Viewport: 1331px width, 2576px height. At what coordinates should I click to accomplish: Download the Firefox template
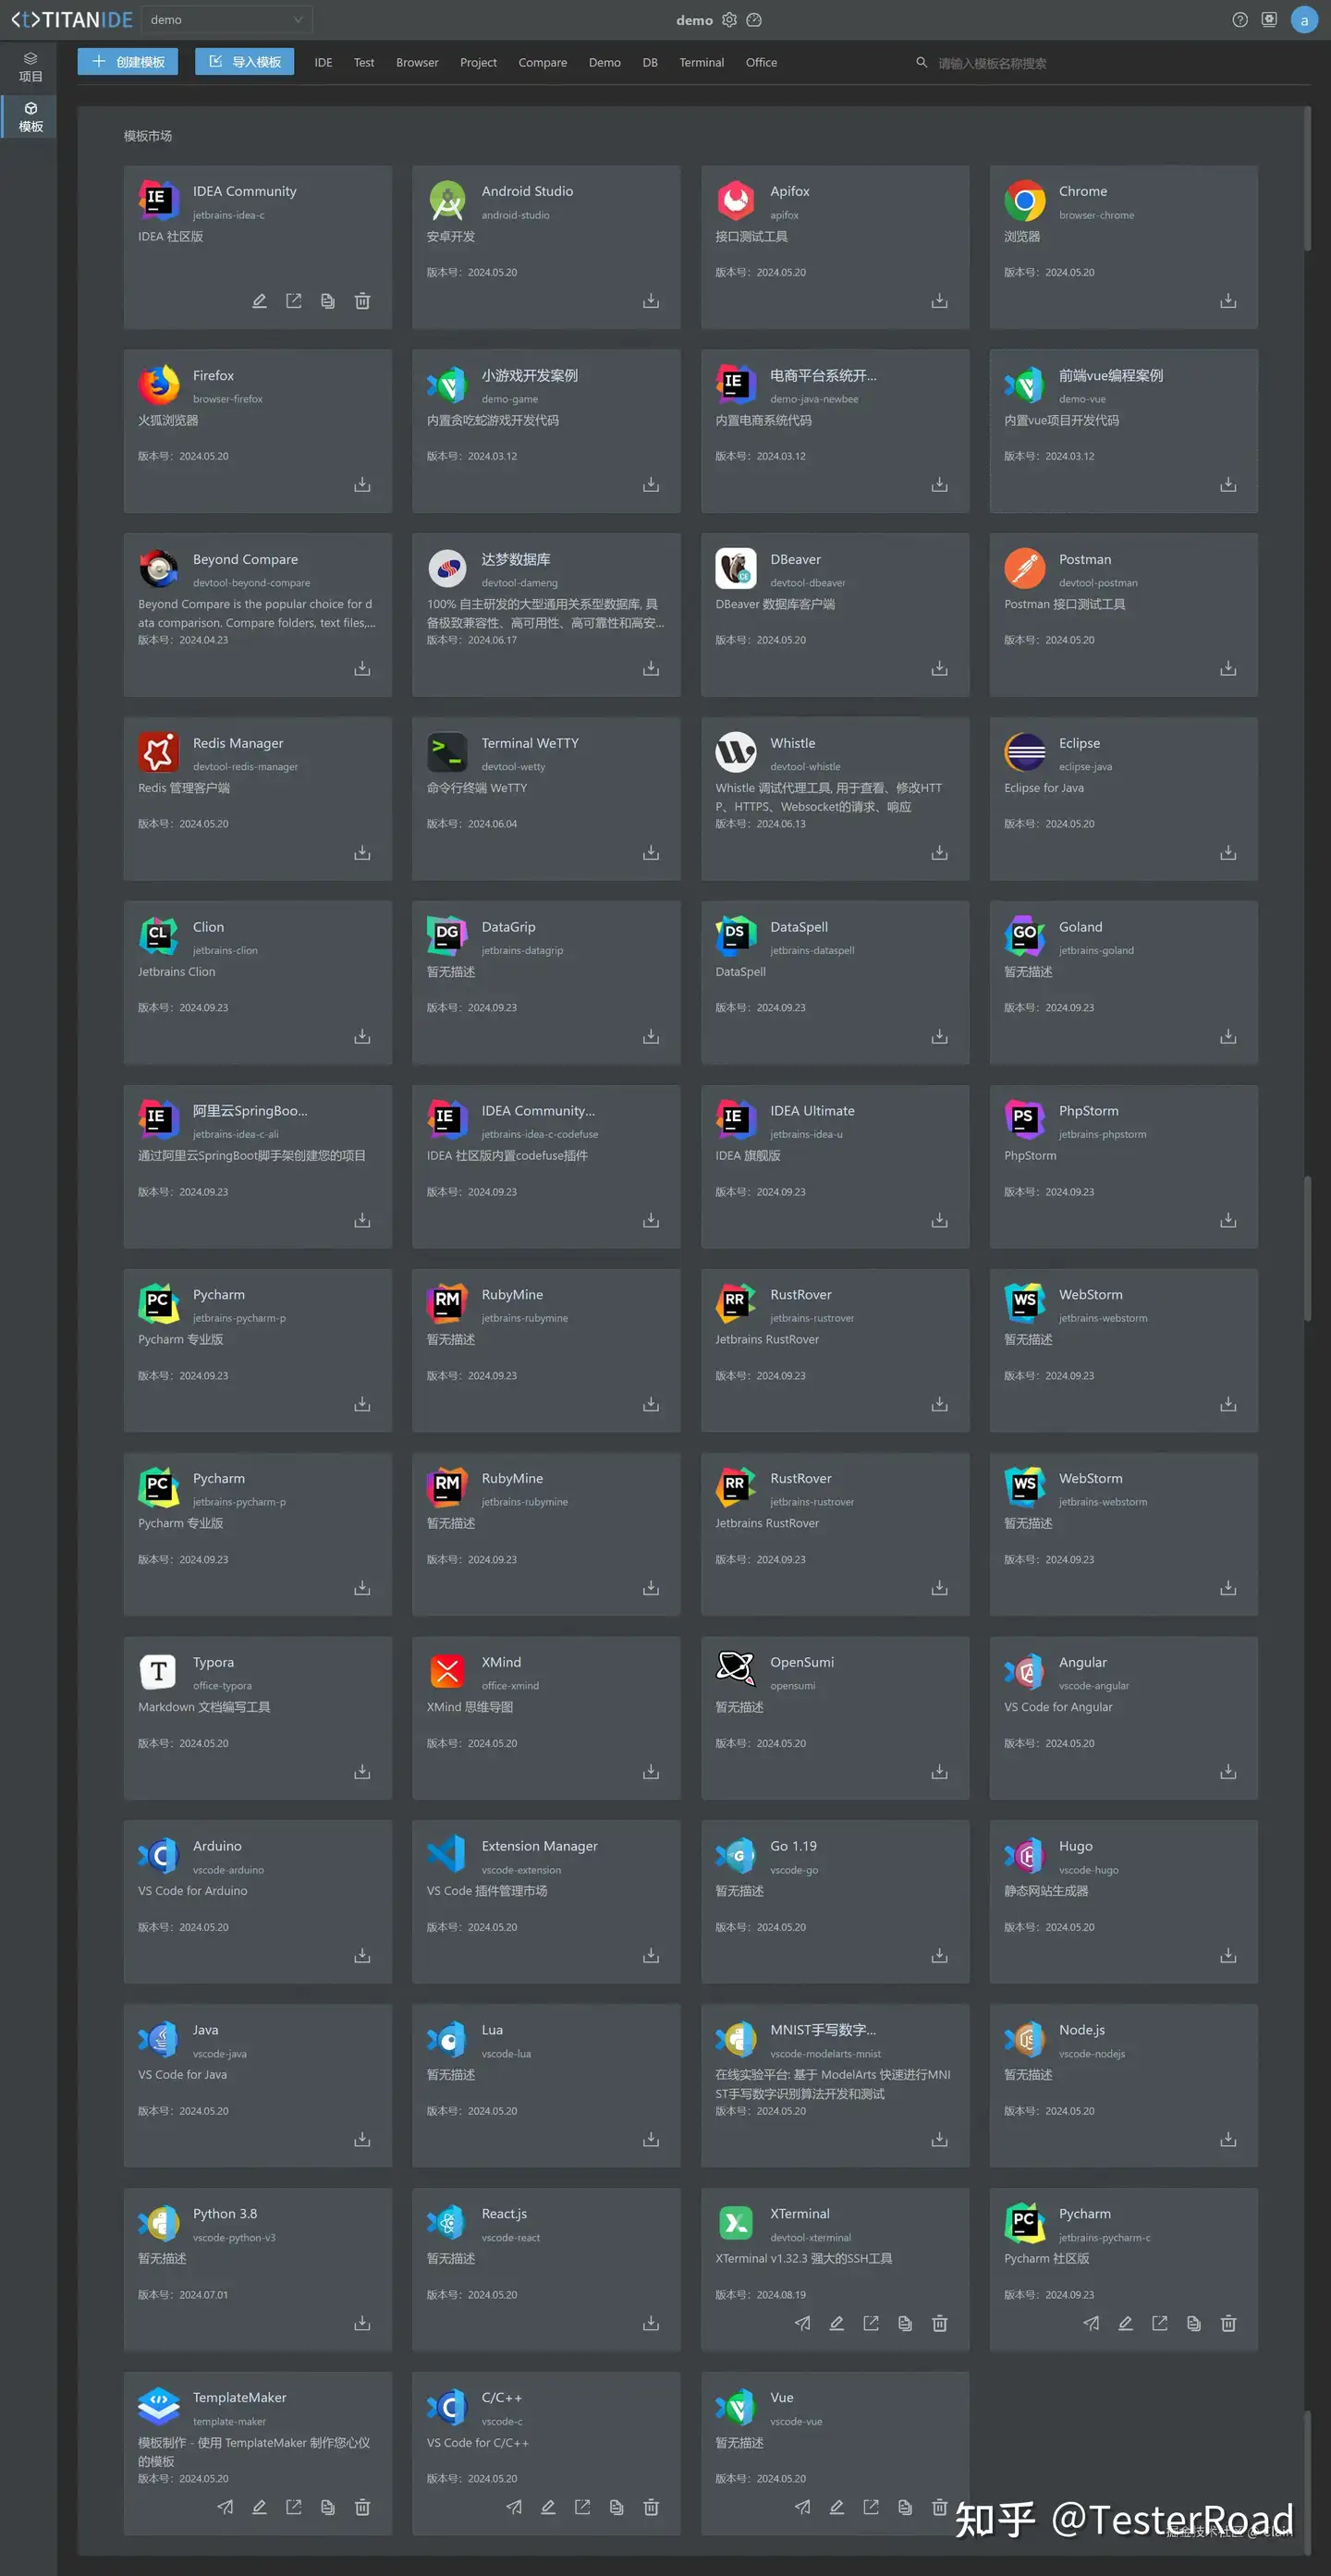pos(362,485)
